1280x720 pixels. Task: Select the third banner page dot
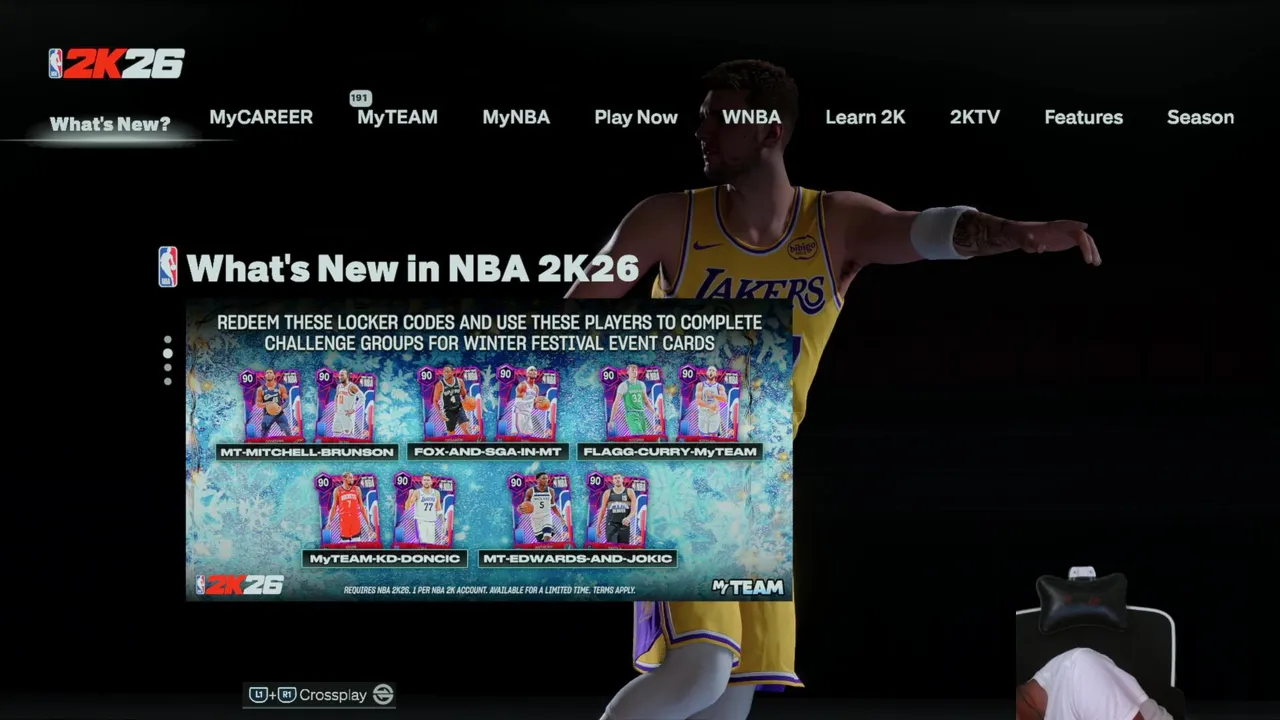tap(167, 367)
